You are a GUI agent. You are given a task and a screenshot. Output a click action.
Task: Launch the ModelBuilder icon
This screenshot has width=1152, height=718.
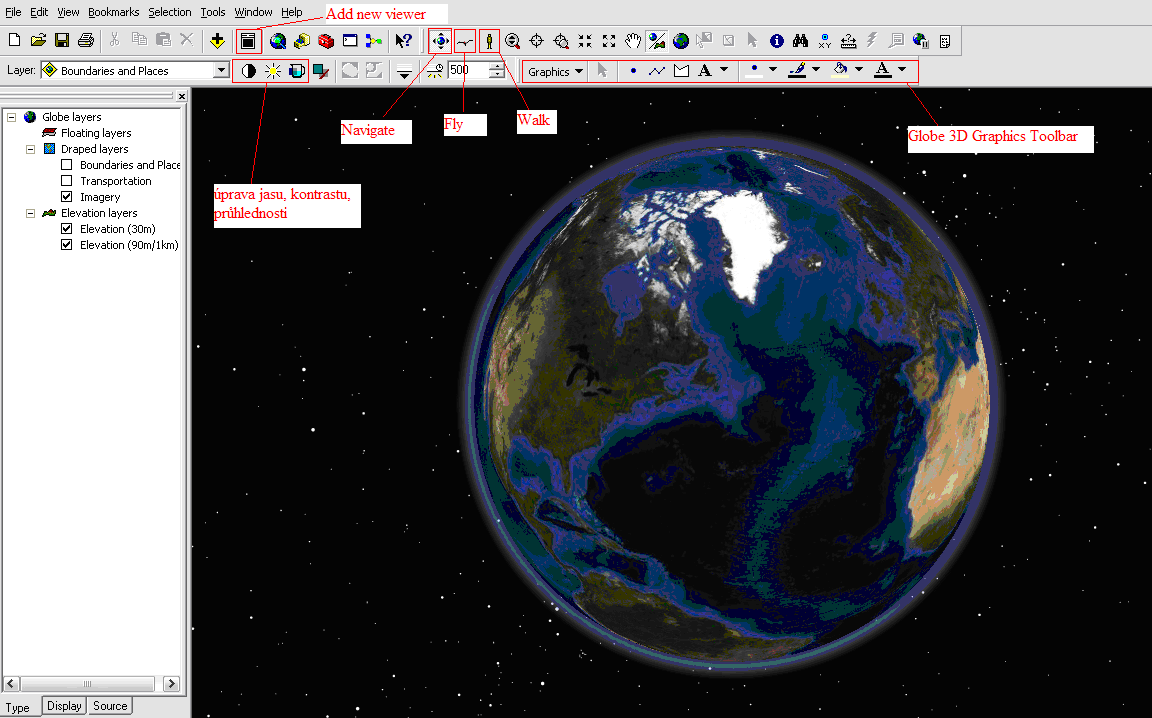(373, 41)
